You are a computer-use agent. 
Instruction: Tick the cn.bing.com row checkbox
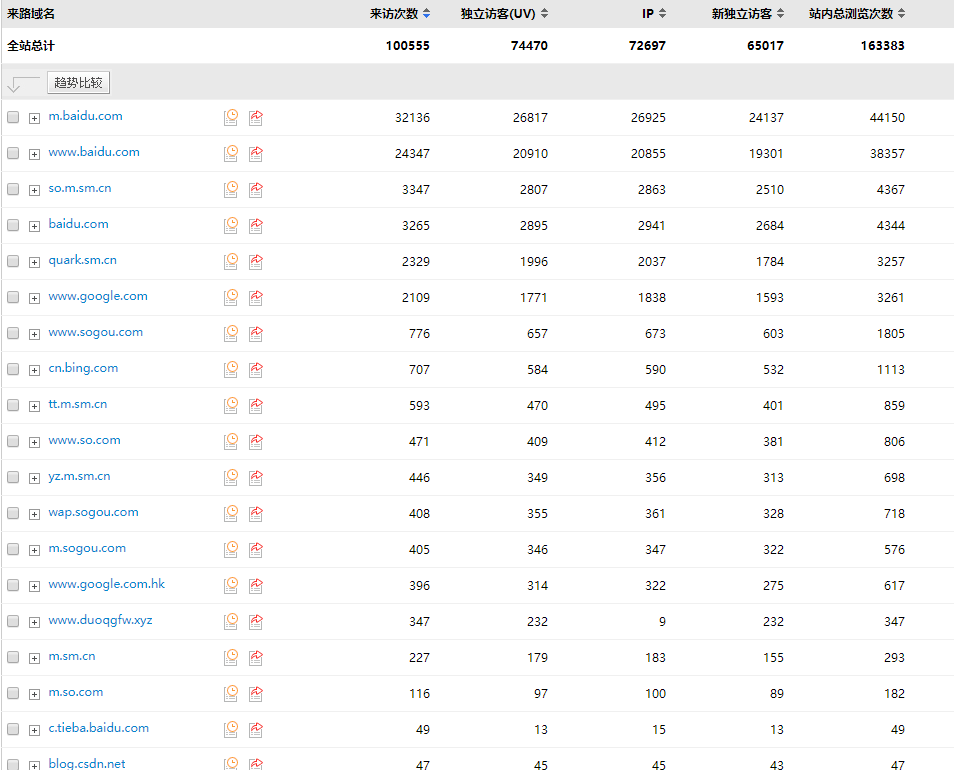click(x=13, y=369)
